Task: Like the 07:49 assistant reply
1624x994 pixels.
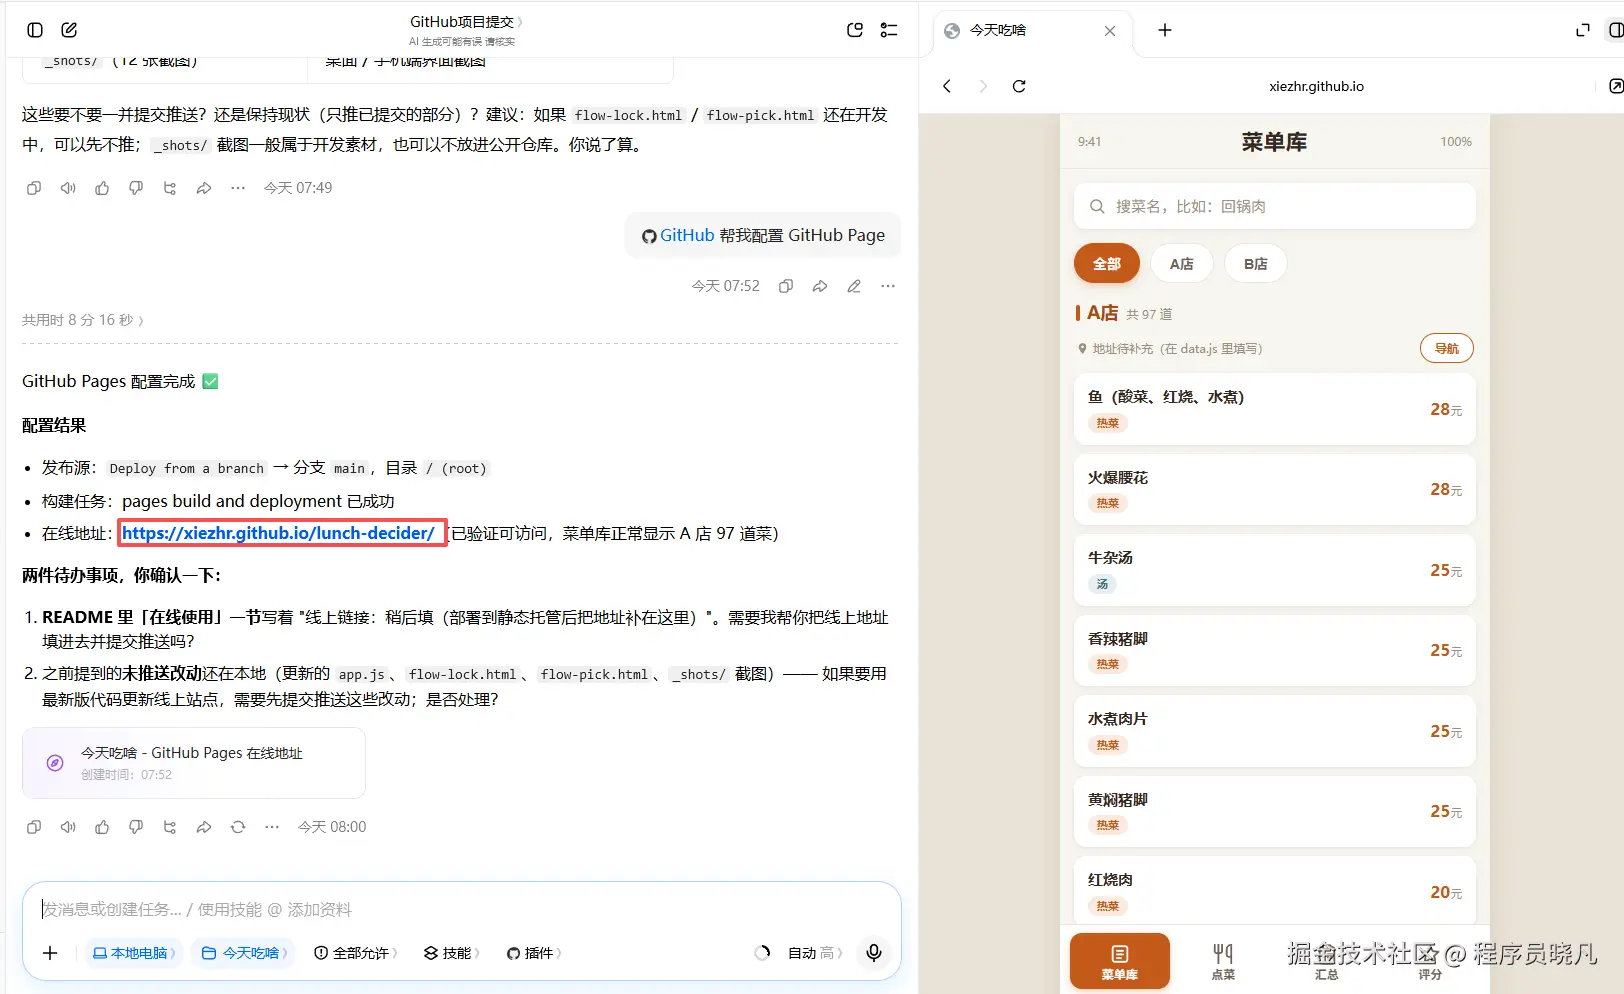Action: coord(102,188)
